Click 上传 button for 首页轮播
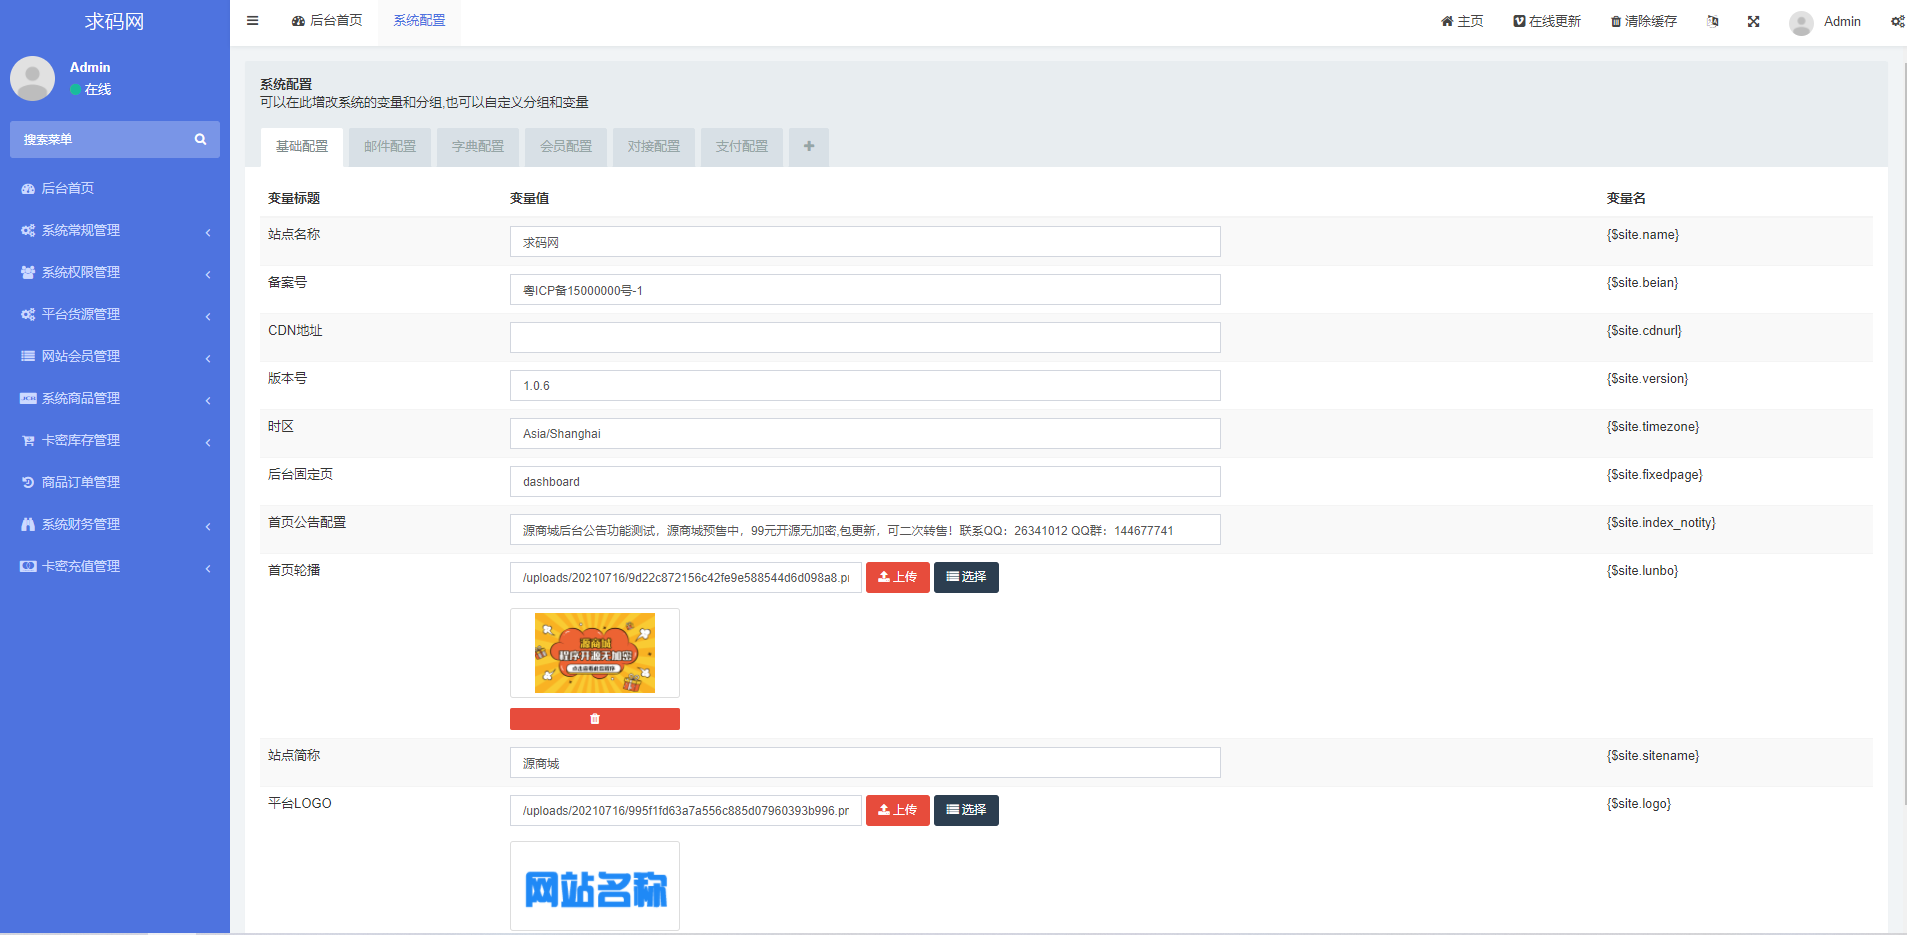The image size is (1907, 935). 897,578
